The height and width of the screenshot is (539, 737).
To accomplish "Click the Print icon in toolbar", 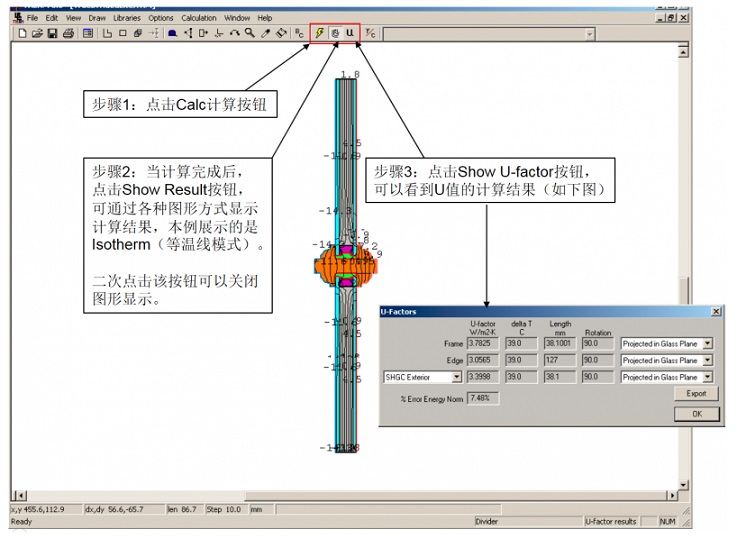I will click(68, 33).
